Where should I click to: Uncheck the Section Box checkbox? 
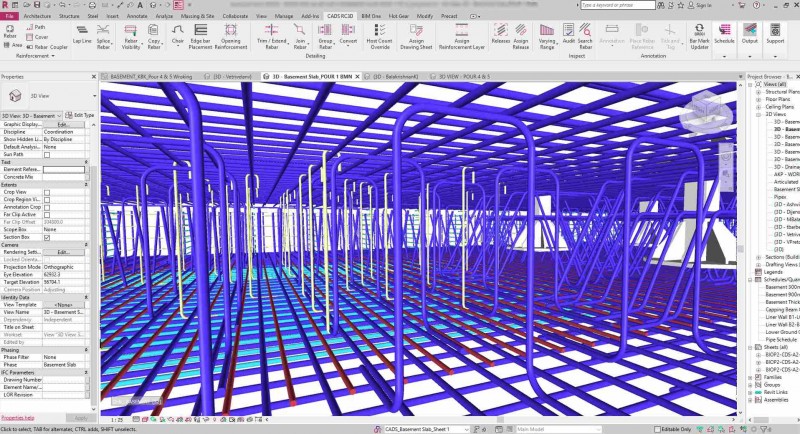[47, 237]
